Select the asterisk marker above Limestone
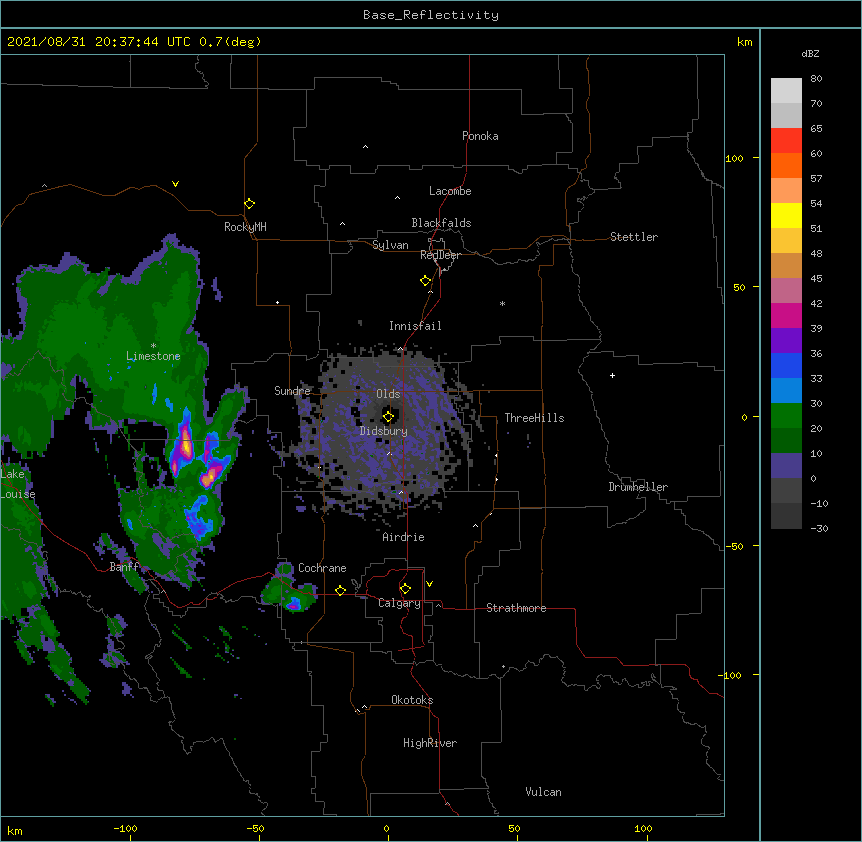 coord(153,346)
